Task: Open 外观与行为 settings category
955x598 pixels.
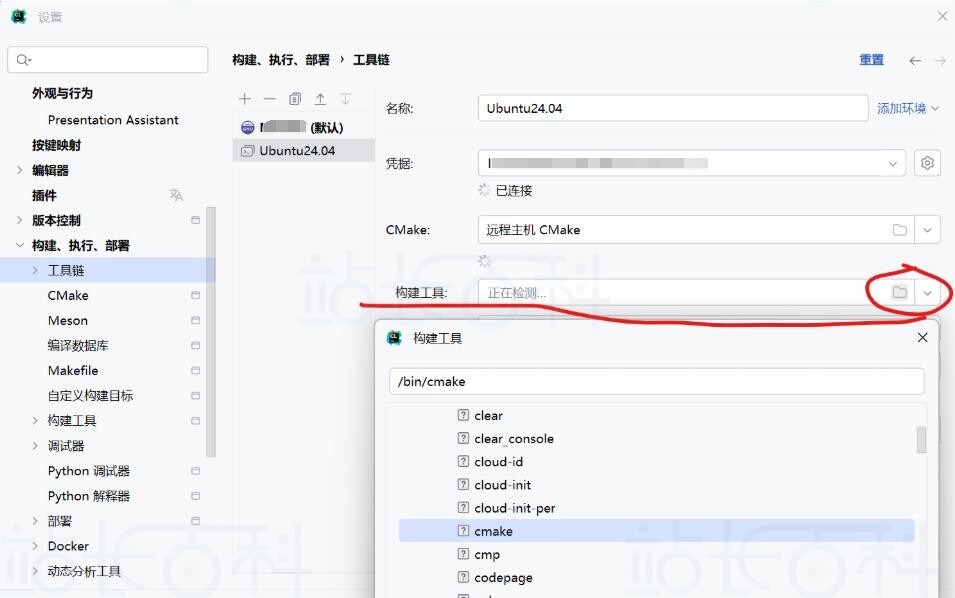Action: tap(62, 93)
